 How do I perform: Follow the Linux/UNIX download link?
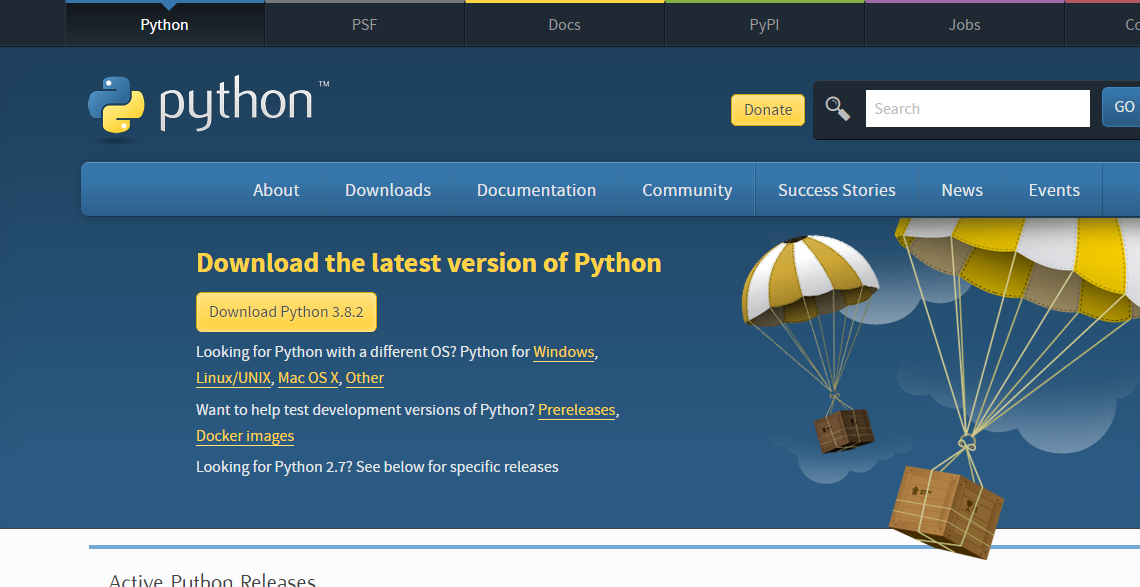233,378
